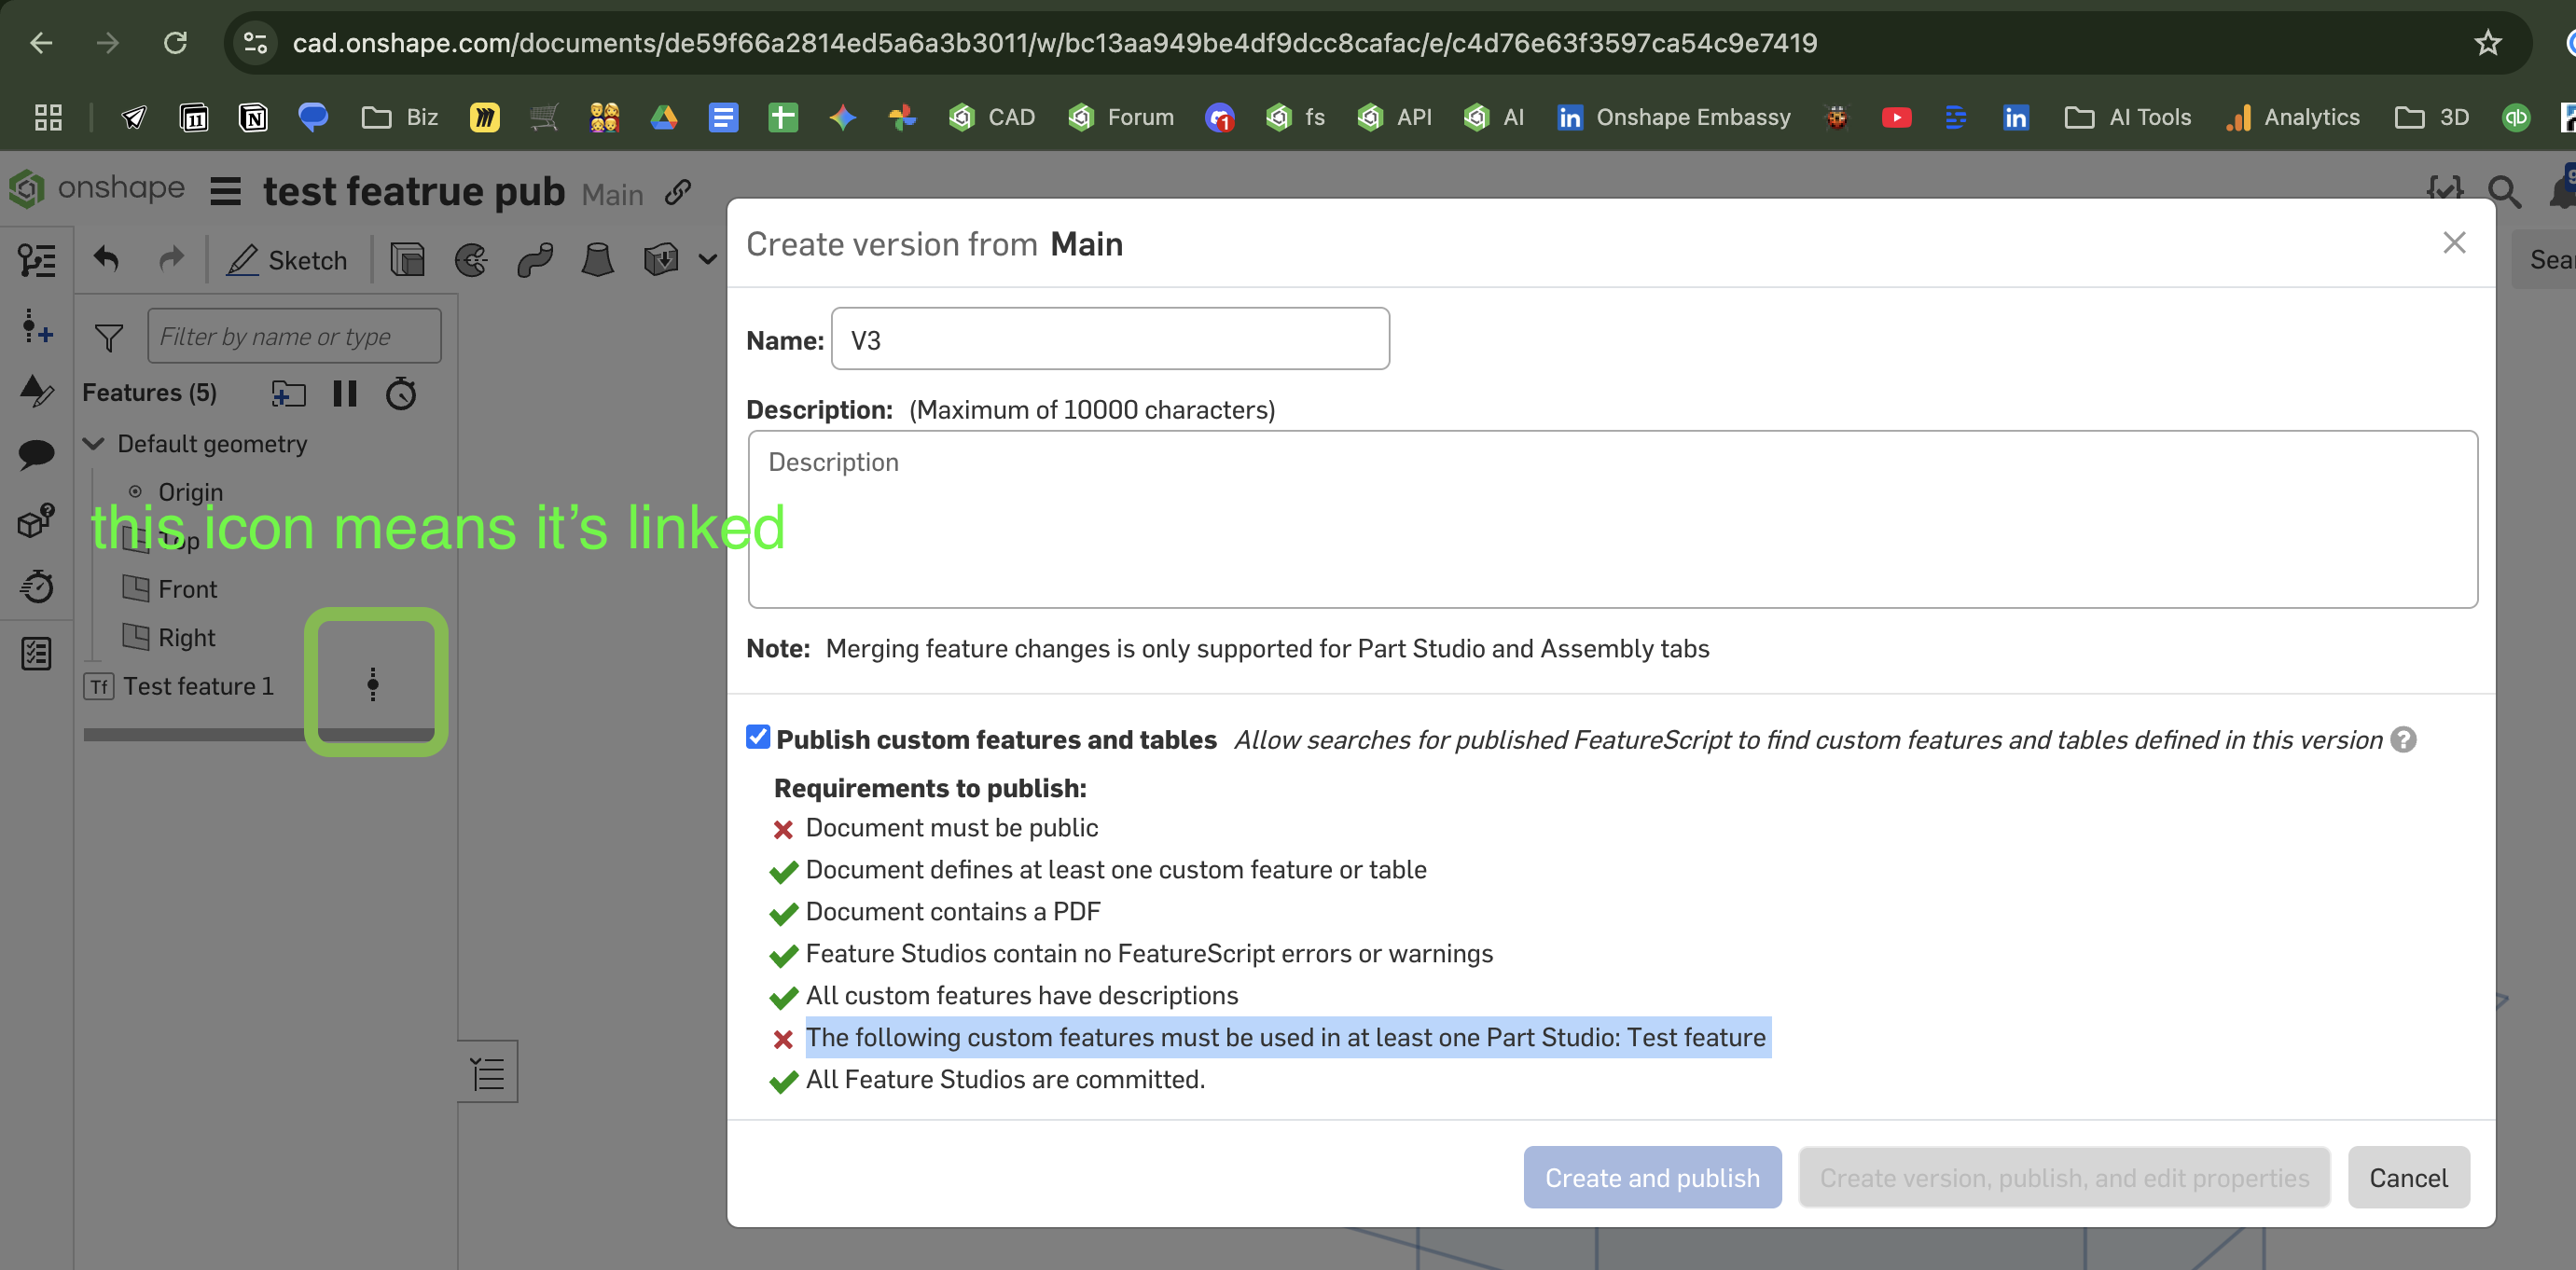Open dropdown arrow next to thicken tool
The height and width of the screenshot is (1270, 2576).
point(708,260)
